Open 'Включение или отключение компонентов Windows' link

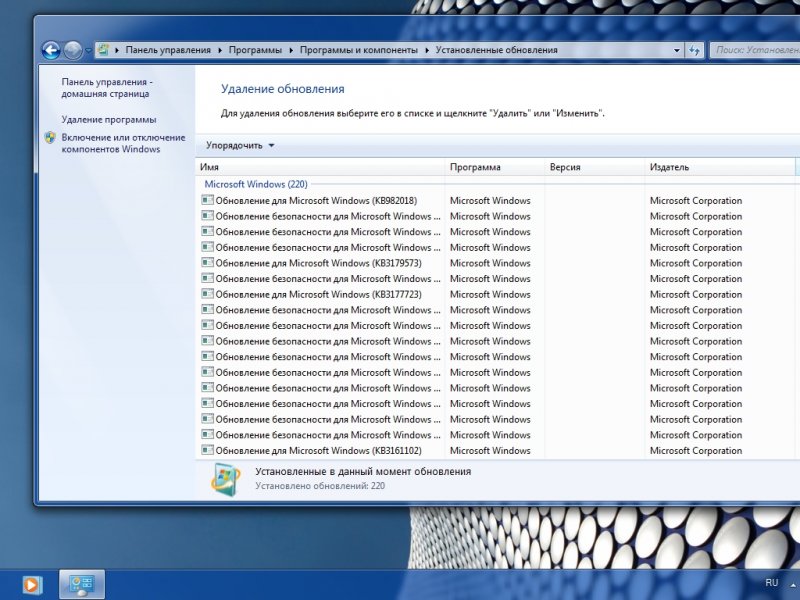pos(123,143)
